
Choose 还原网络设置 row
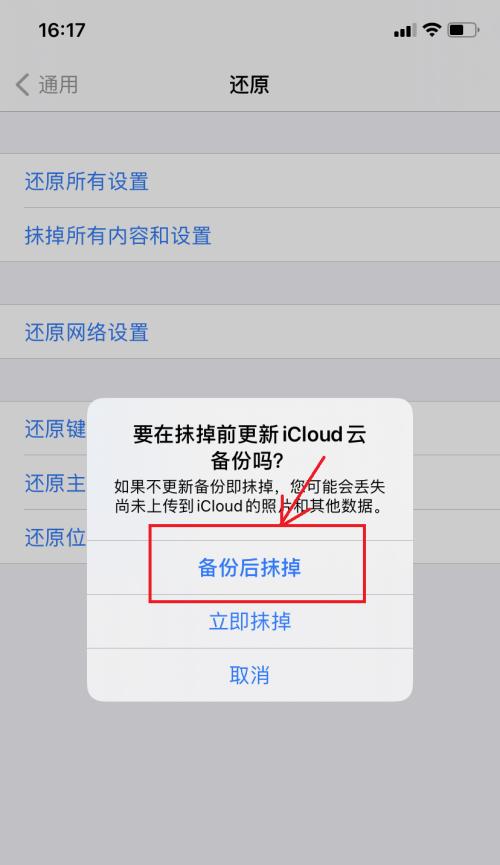coord(250,332)
